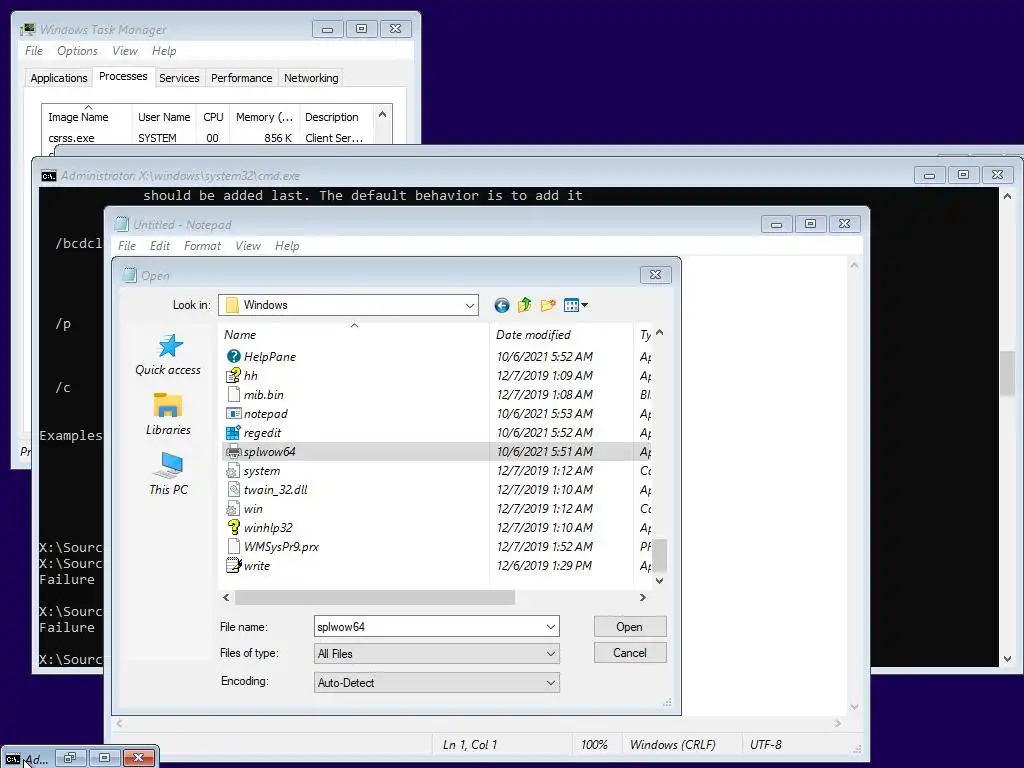Open Notepad File menu

click(127, 246)
